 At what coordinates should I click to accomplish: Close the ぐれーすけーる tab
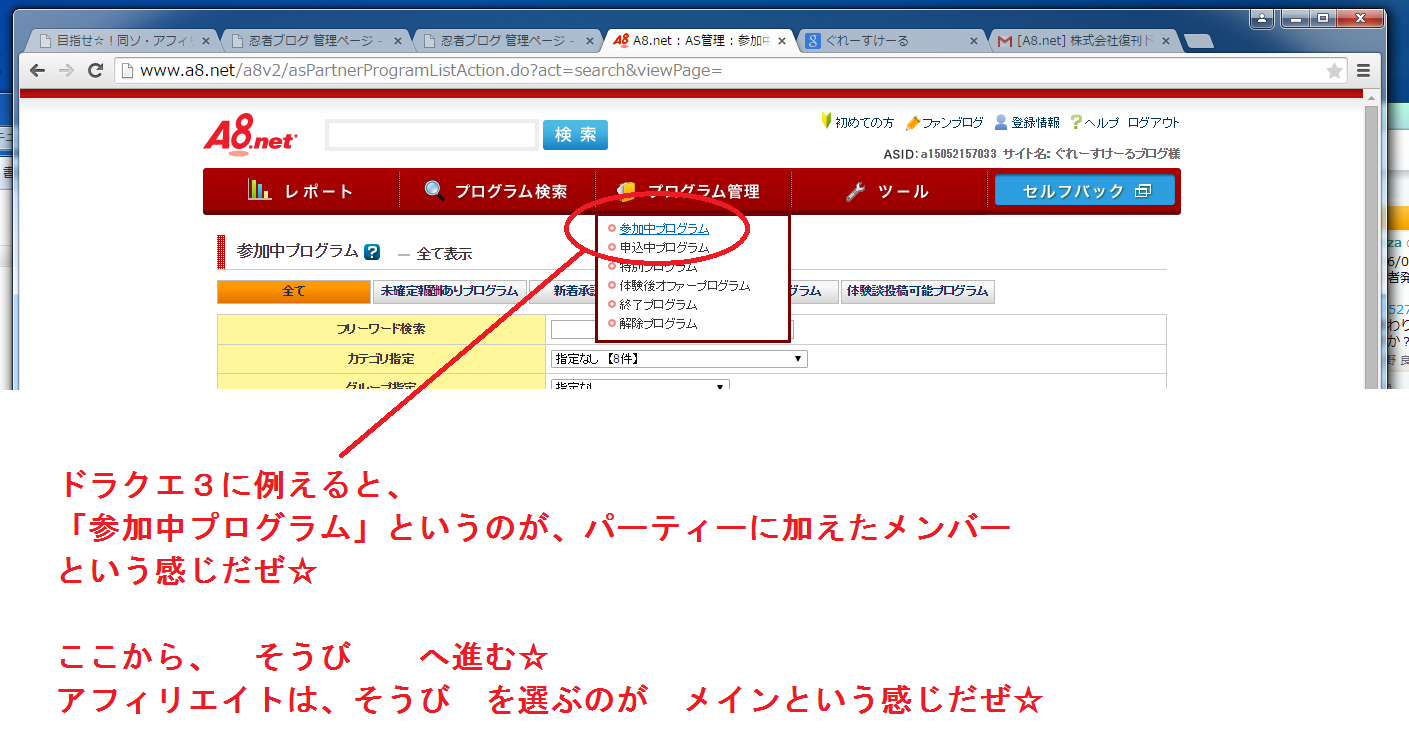(975, 41)
